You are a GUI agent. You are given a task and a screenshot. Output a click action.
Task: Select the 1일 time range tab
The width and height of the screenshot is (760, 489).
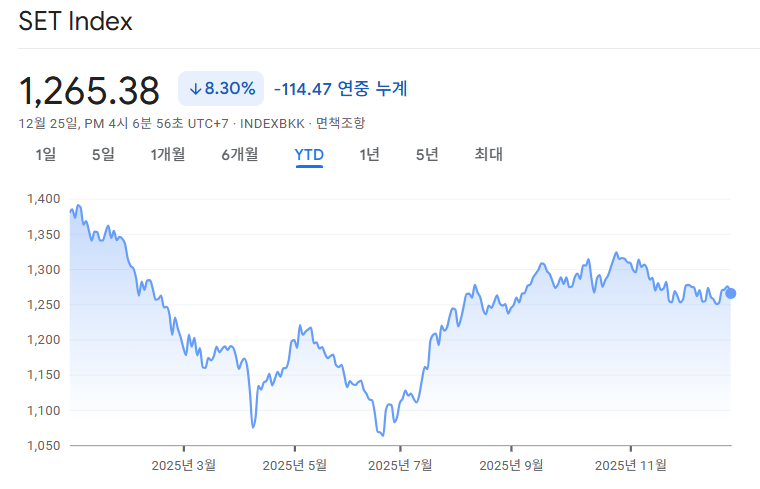[x=45, y=154]
